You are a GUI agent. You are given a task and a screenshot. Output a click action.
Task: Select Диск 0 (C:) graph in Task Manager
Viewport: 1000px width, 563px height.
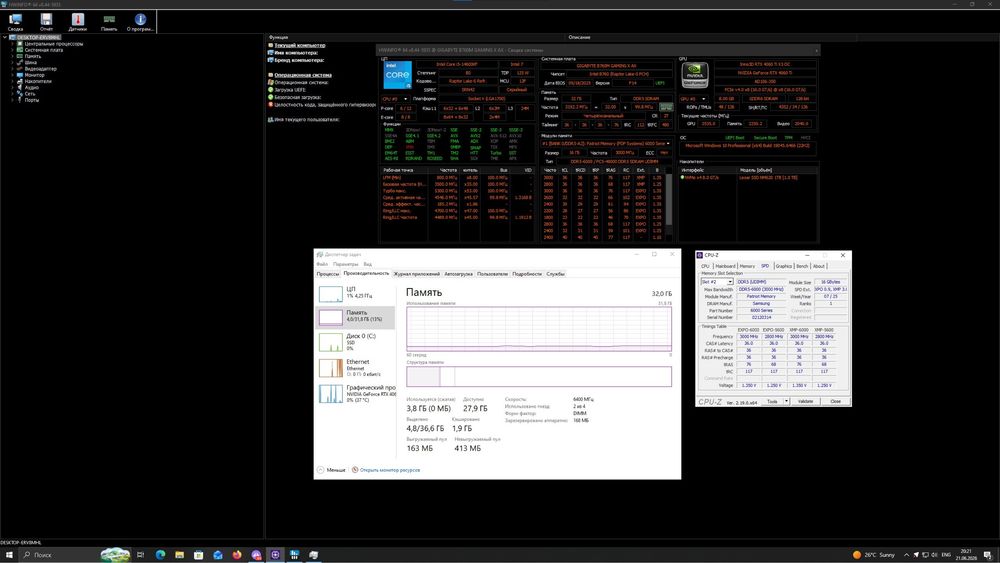coord(331,342)
